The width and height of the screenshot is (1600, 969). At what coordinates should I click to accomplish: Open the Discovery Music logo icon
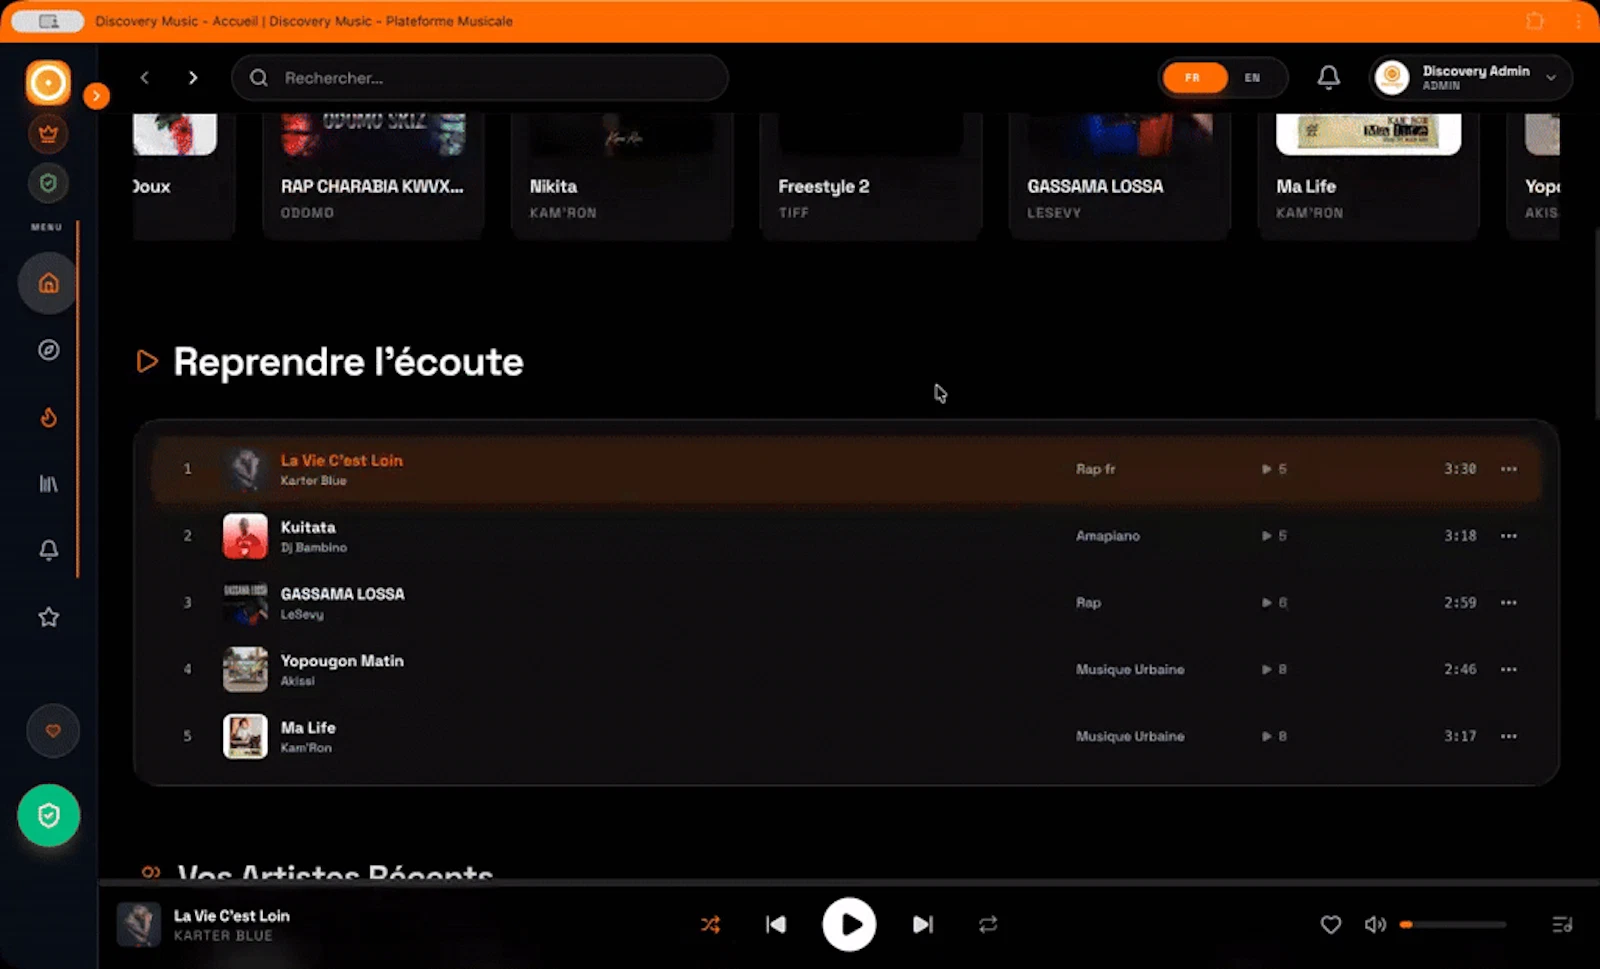48,82
